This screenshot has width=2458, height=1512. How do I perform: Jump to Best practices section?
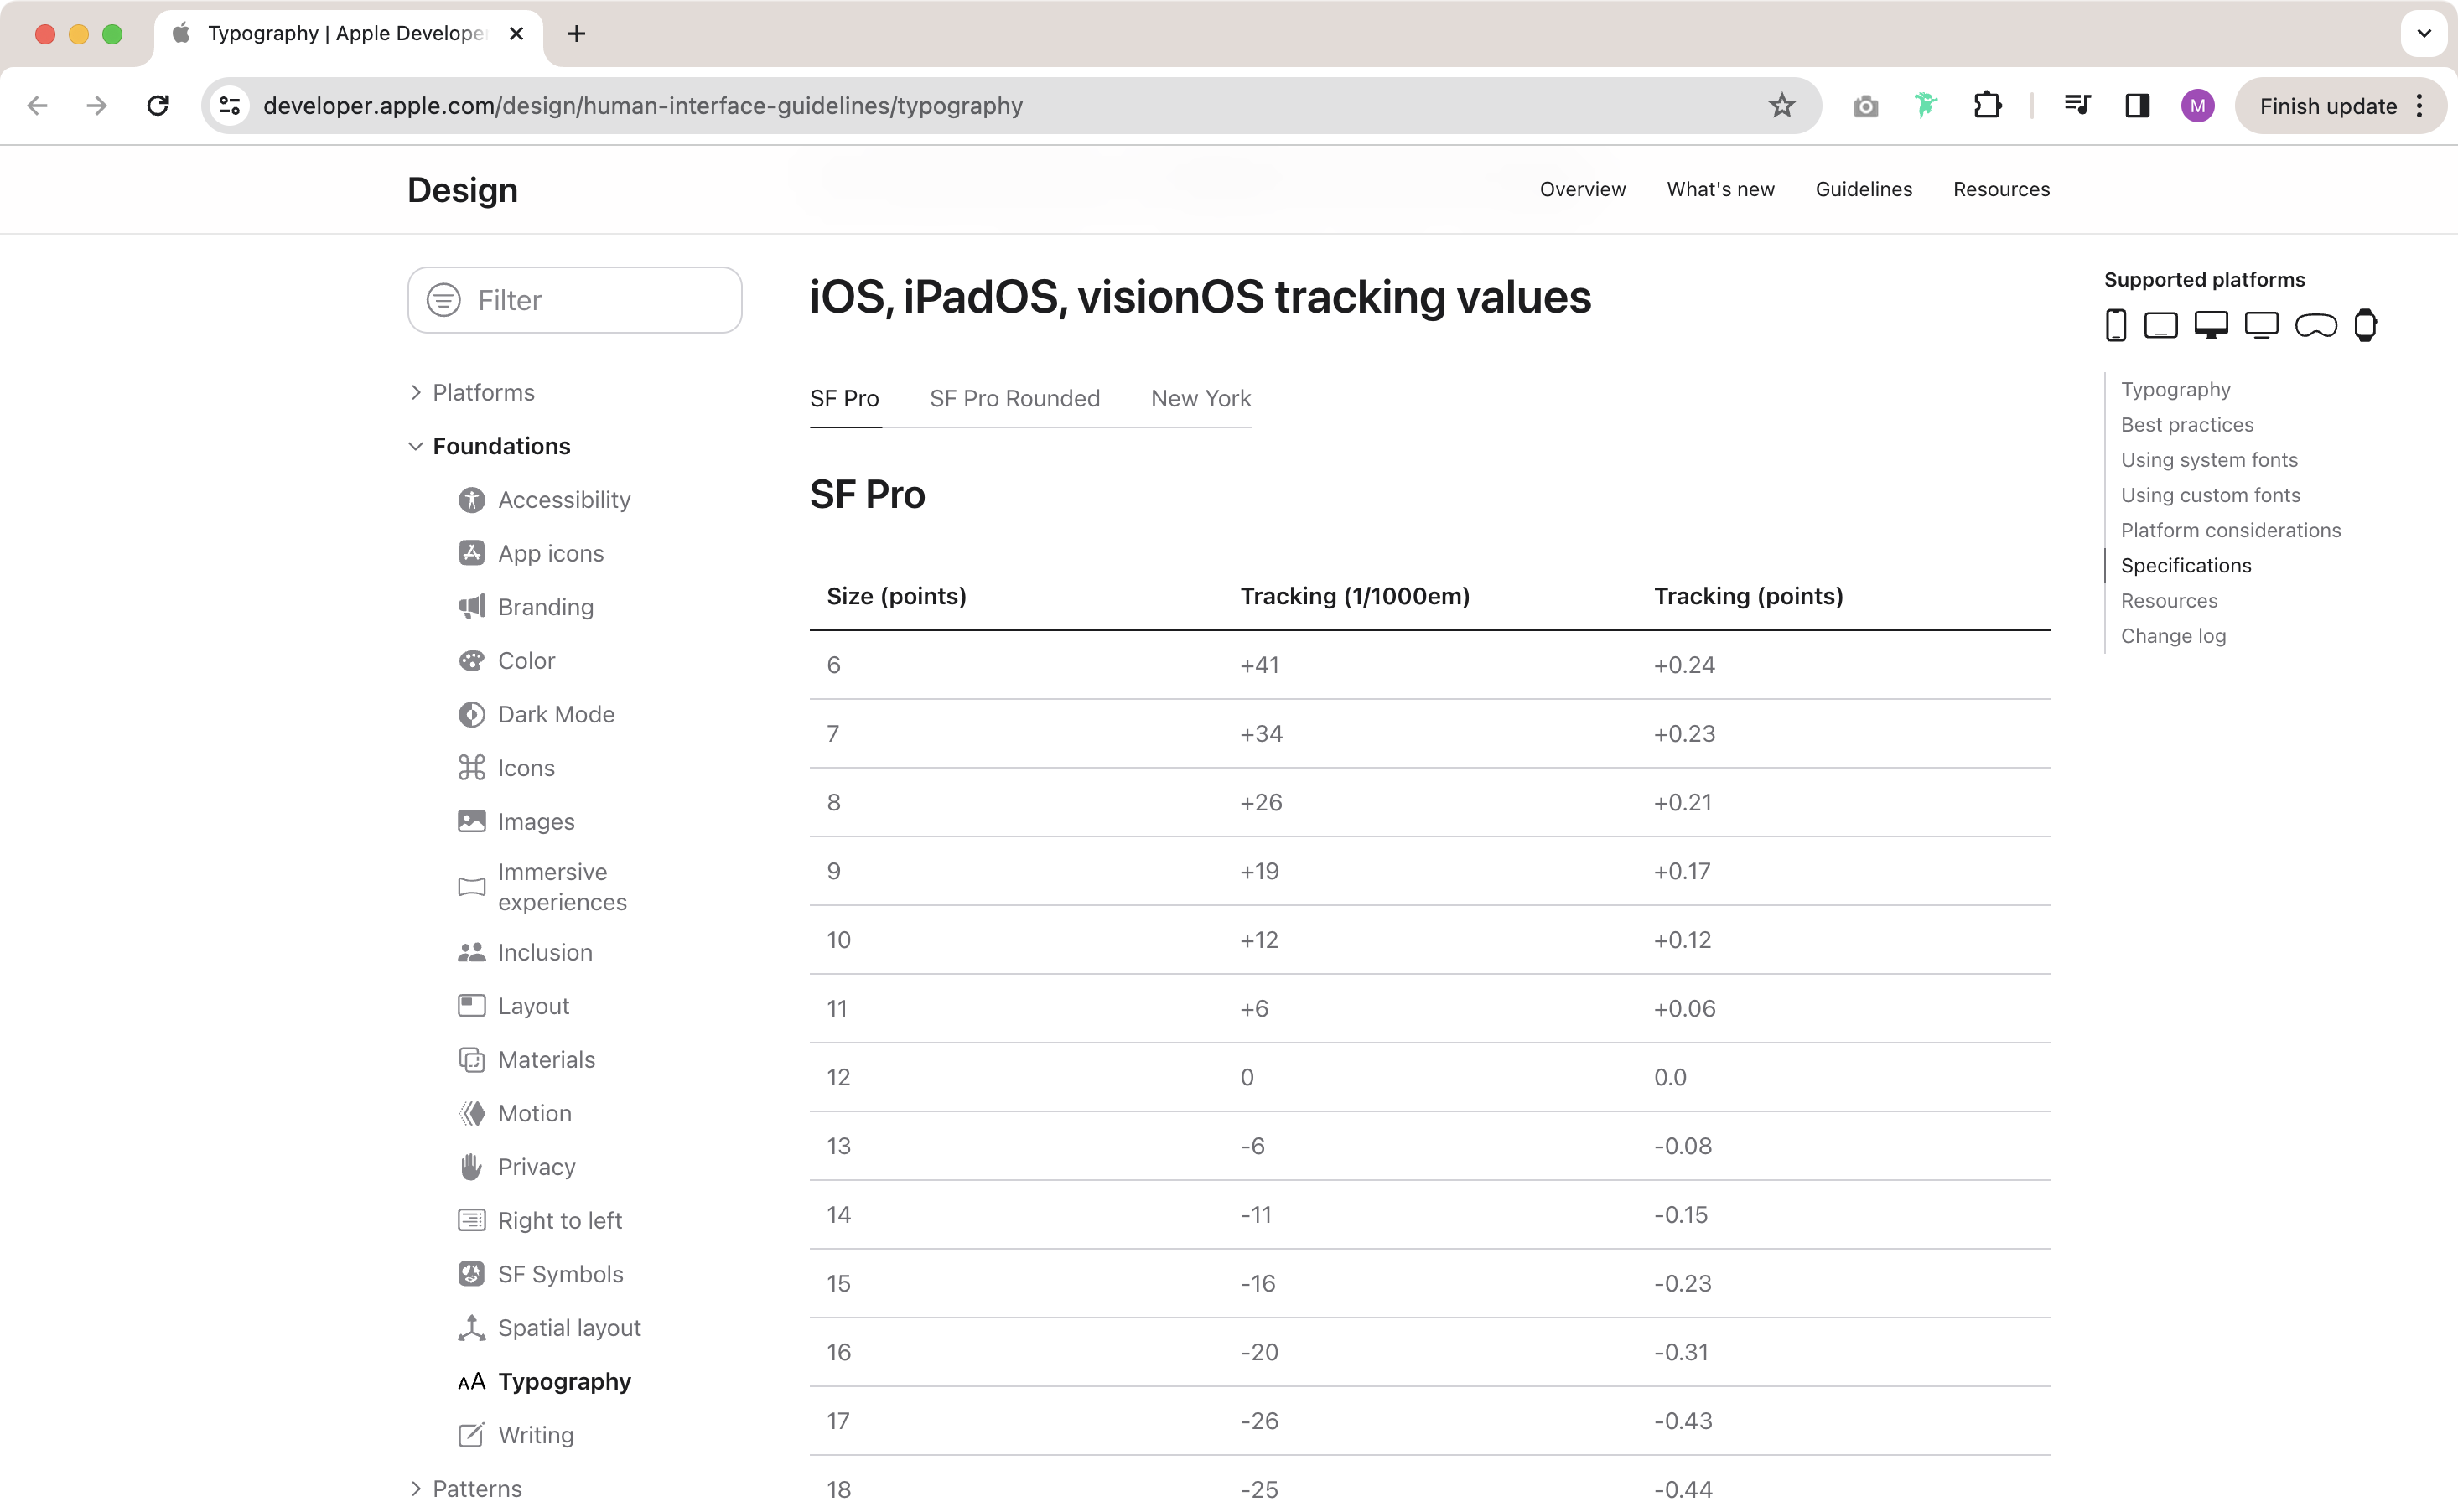pos(2187,425)
